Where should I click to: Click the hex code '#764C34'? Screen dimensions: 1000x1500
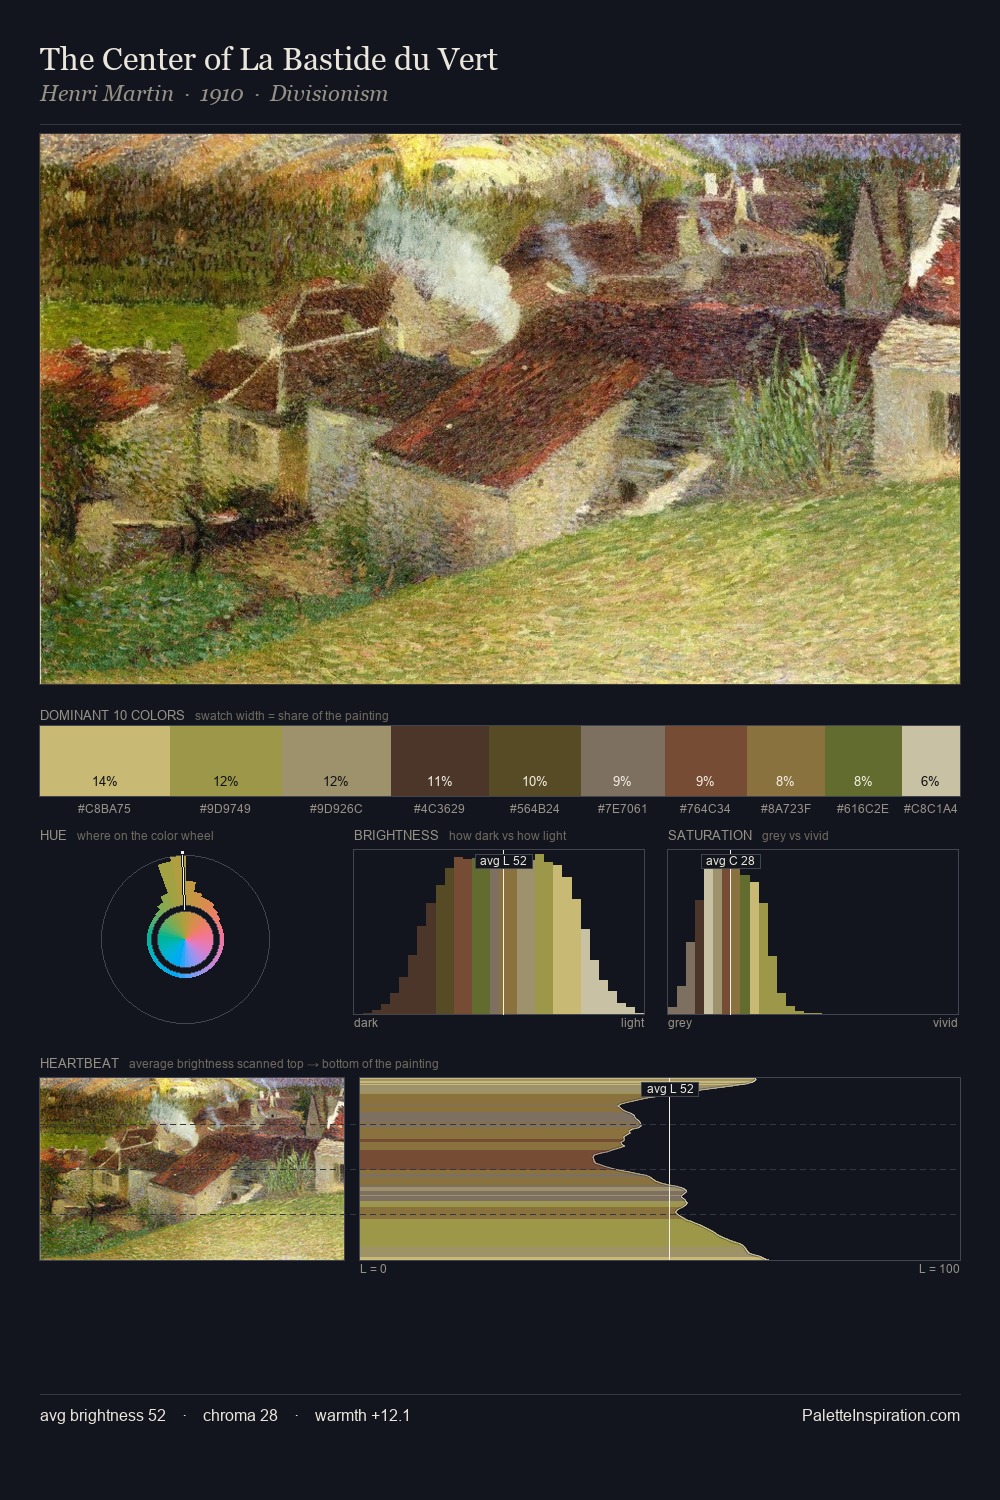(x=705, y=809)
